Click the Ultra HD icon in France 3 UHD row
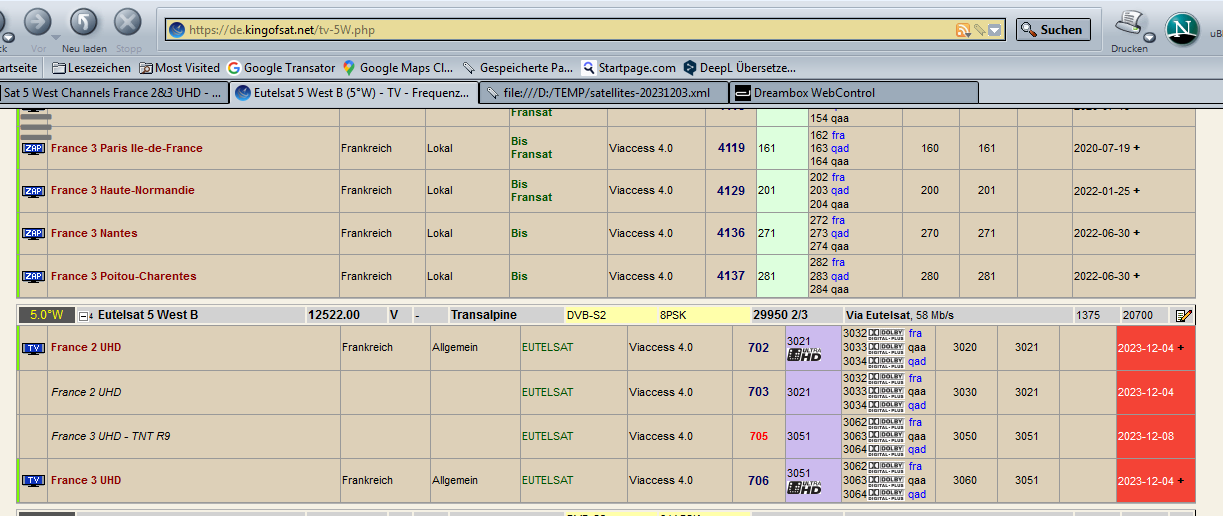Image resolution: width=1223 pixels, height=516 pixels. 804,488
